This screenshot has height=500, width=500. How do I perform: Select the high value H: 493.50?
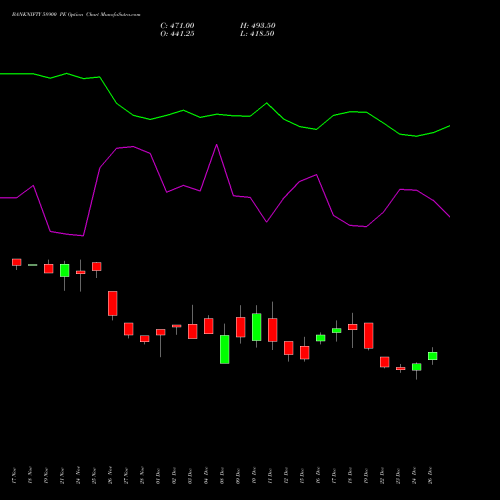coord(258,26)
